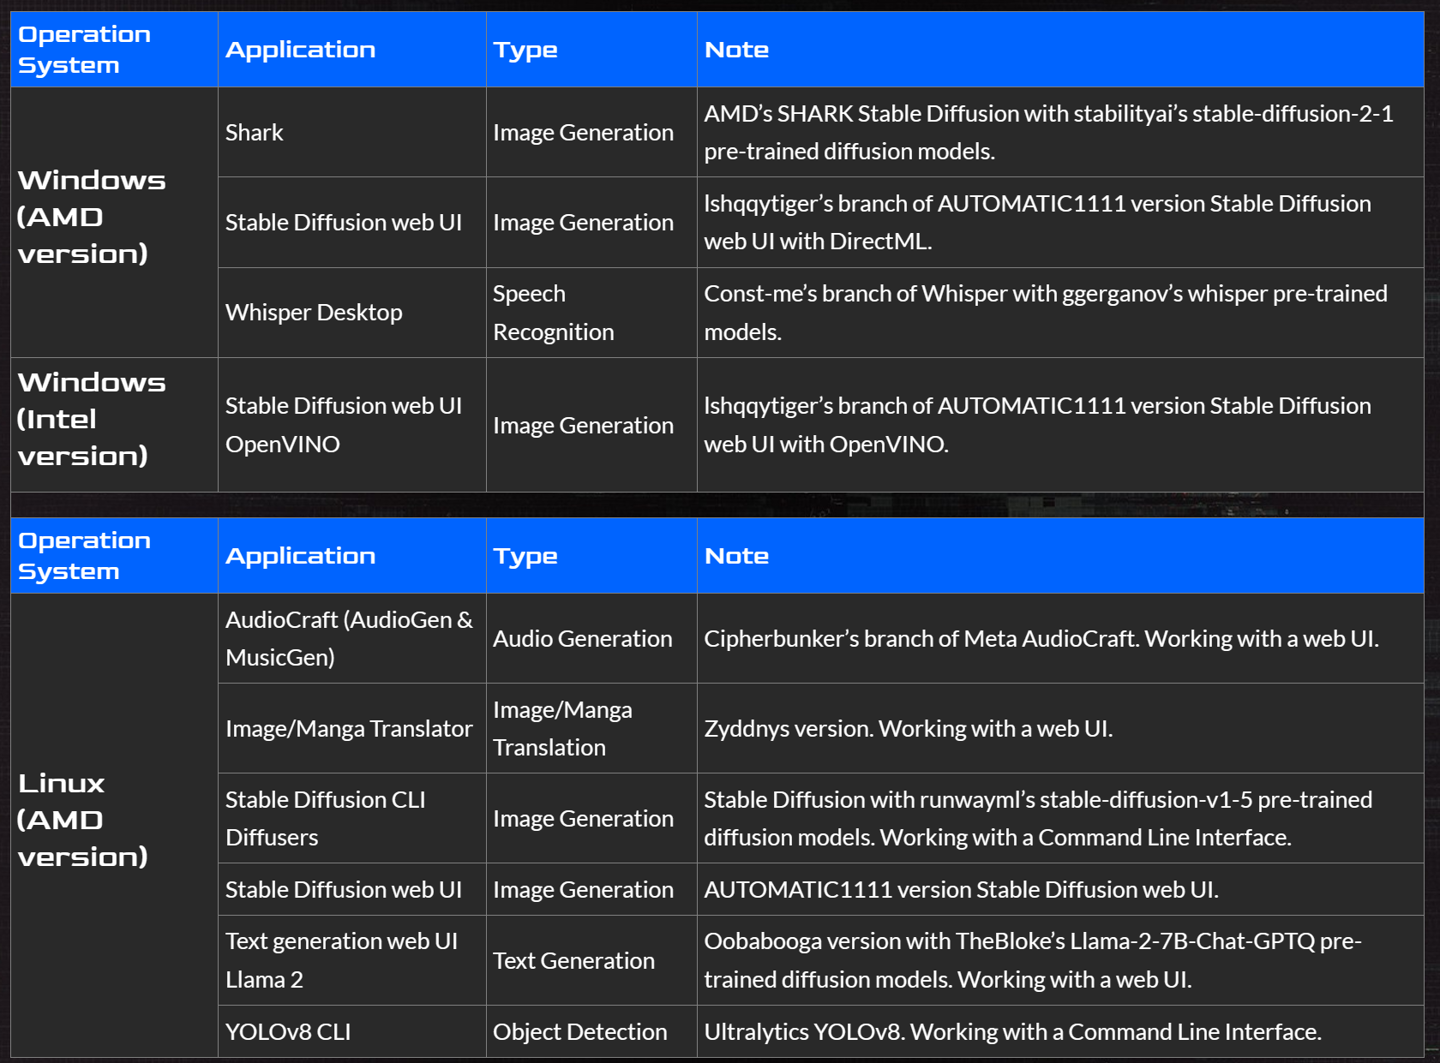This screenshot has width=1440, height=1063.
Task: Select Stable Diffusion web UI OpenVINO cell
Action: (x=352, y=424)
